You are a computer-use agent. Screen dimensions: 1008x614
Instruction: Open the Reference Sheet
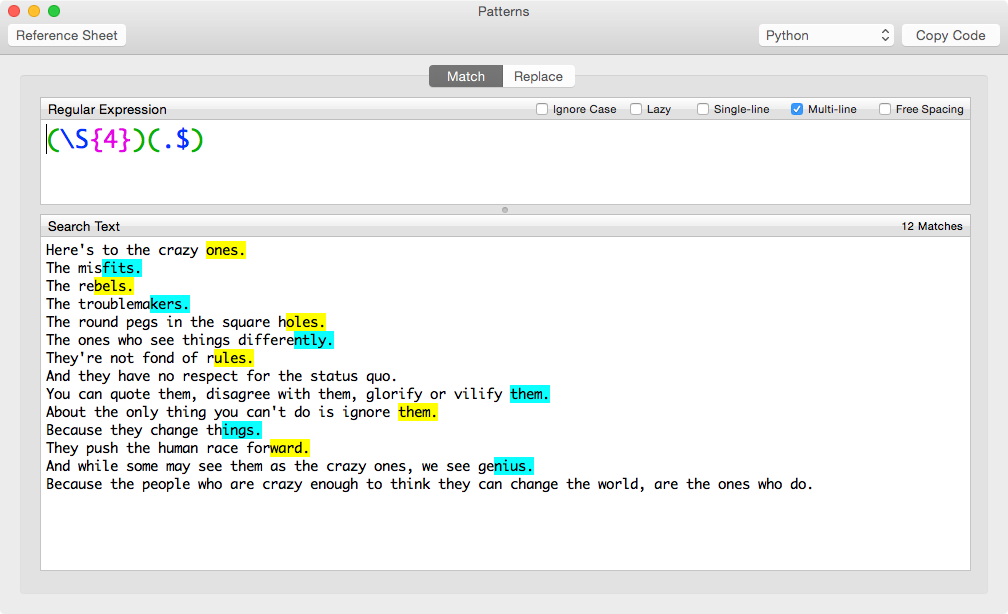[x=67, y=35]
